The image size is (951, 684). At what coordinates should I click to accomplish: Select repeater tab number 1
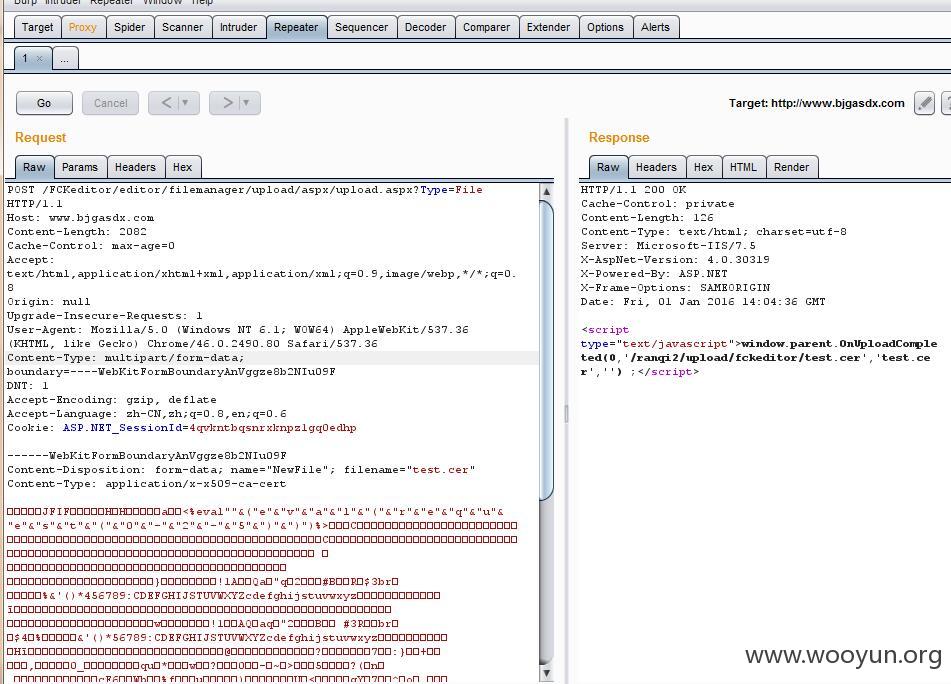(25, 58)
